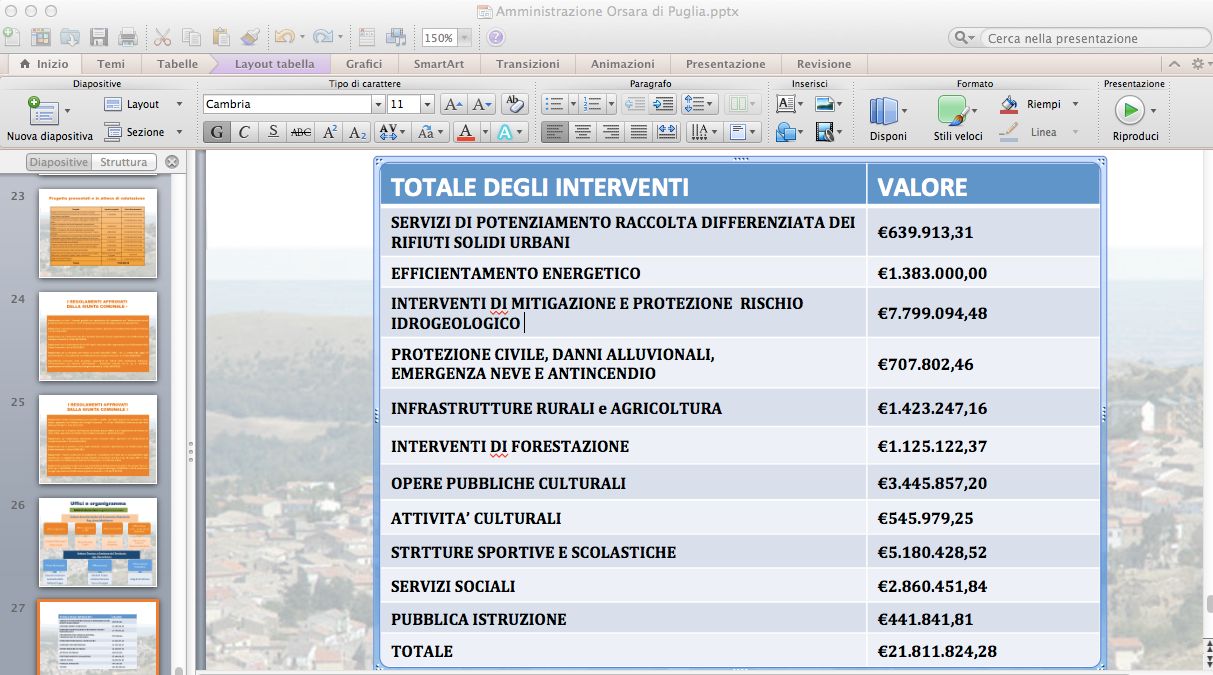
Task: Redo the last action
Action: click(322, 37)
